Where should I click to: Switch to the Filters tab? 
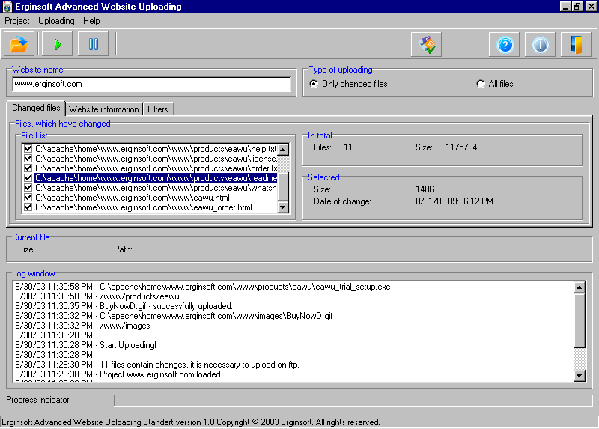[x=158, y=109]
